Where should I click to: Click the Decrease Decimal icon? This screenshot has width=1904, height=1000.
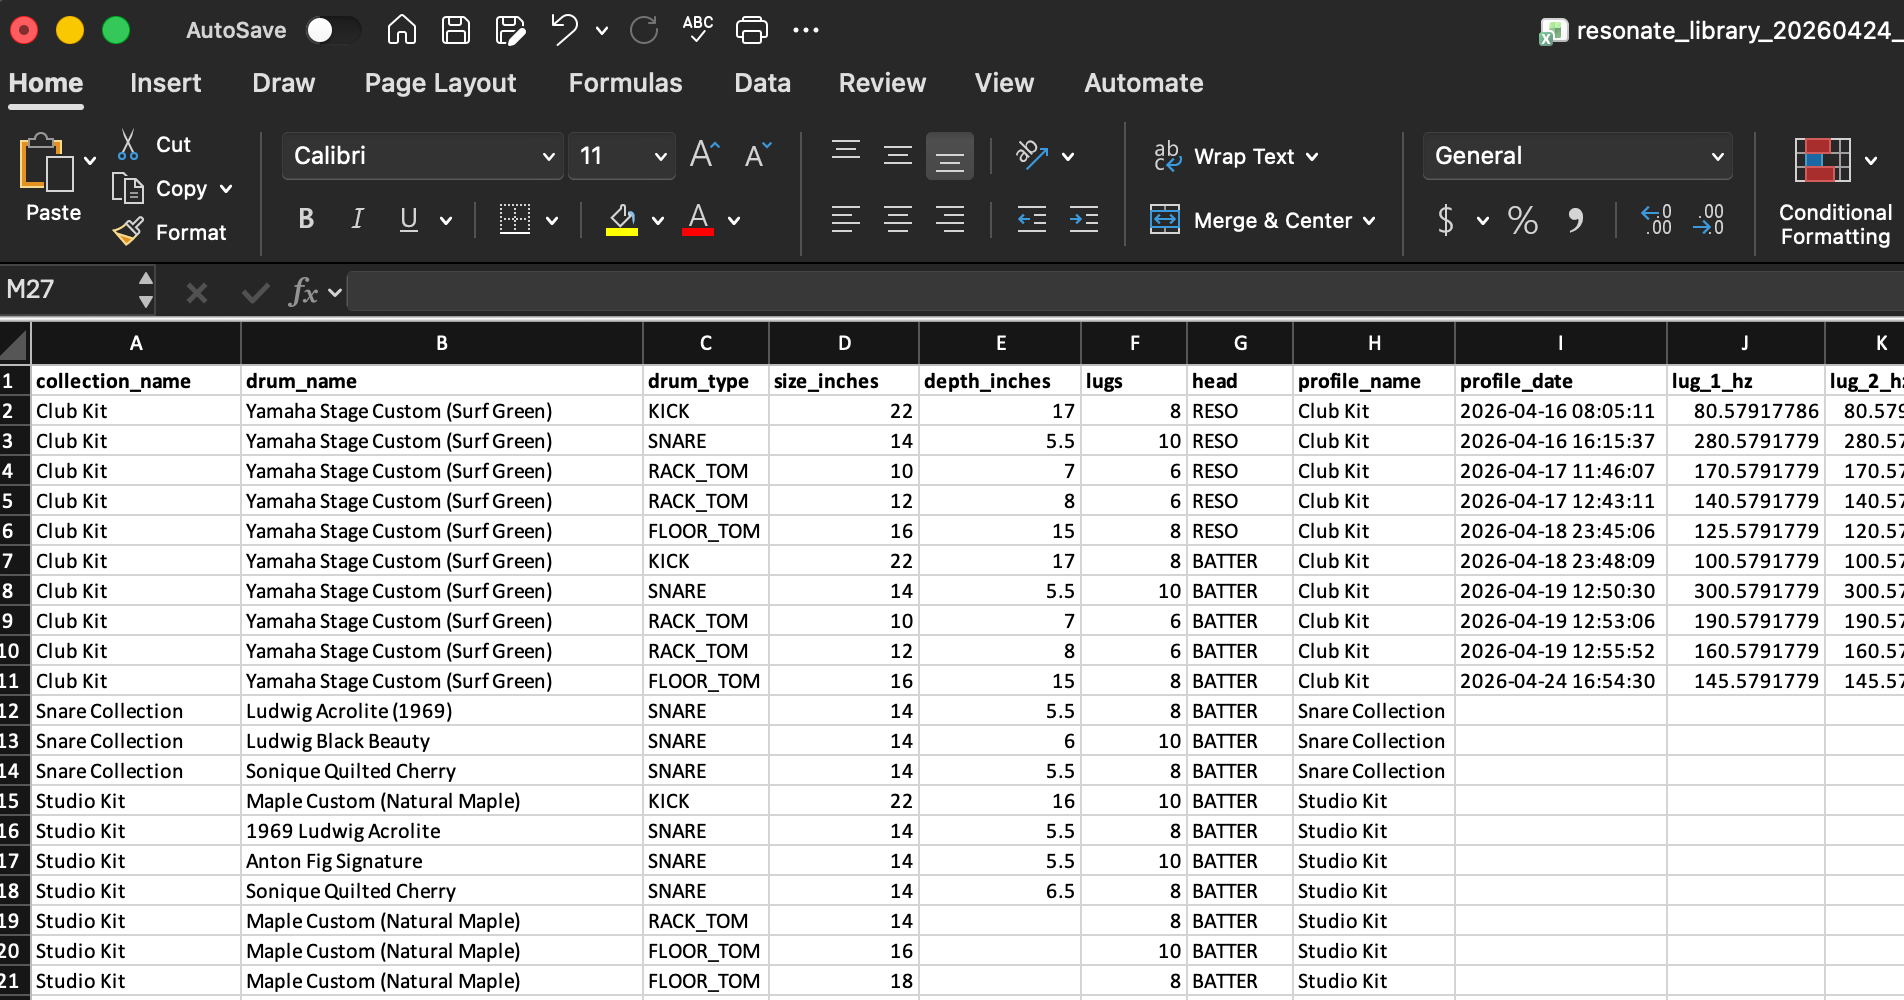1708,220
